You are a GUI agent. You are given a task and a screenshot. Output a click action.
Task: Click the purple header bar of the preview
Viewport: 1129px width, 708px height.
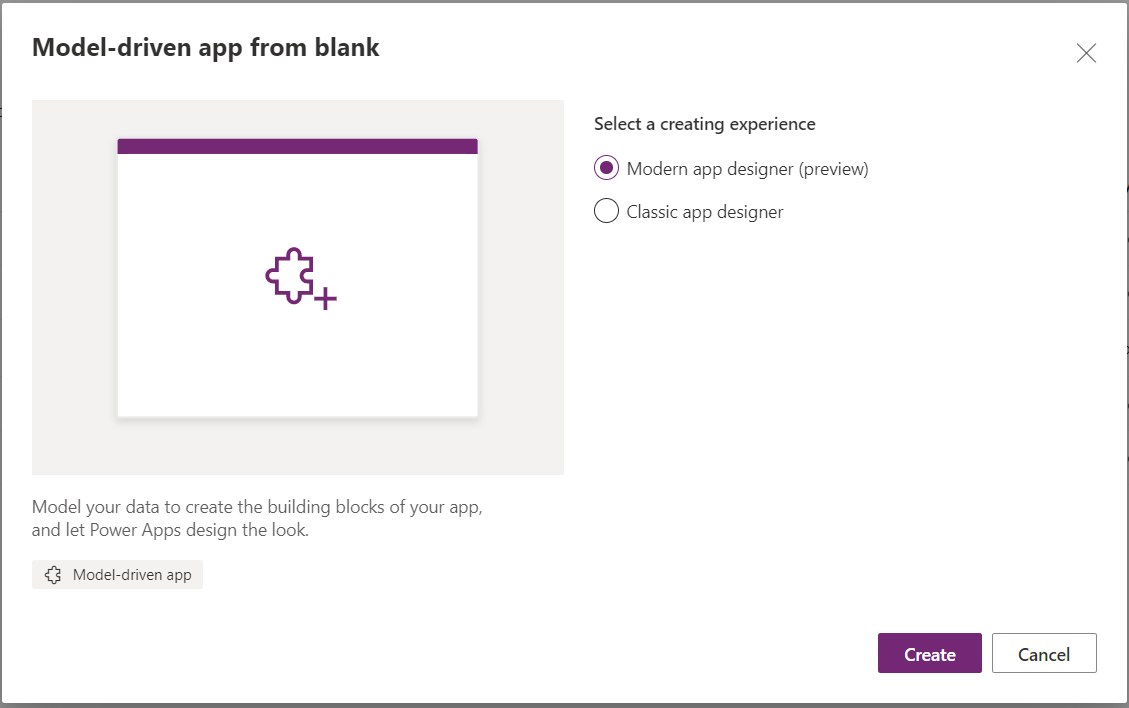click(x=297, y=146)
